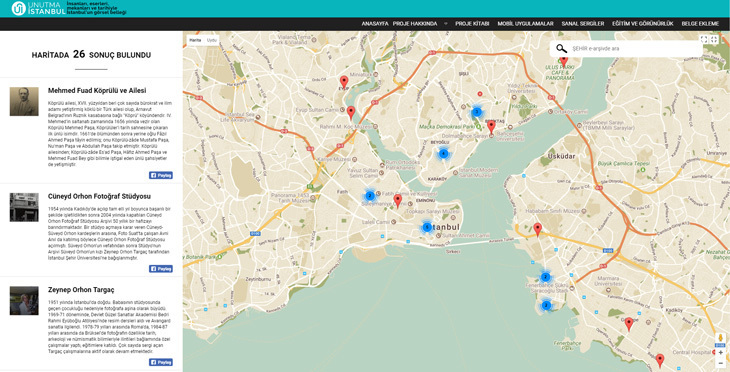730x372 pixels.
Task: Open the Mehmed Fuad Köprülü ve Ailesi title
Action: click(97, 90)
